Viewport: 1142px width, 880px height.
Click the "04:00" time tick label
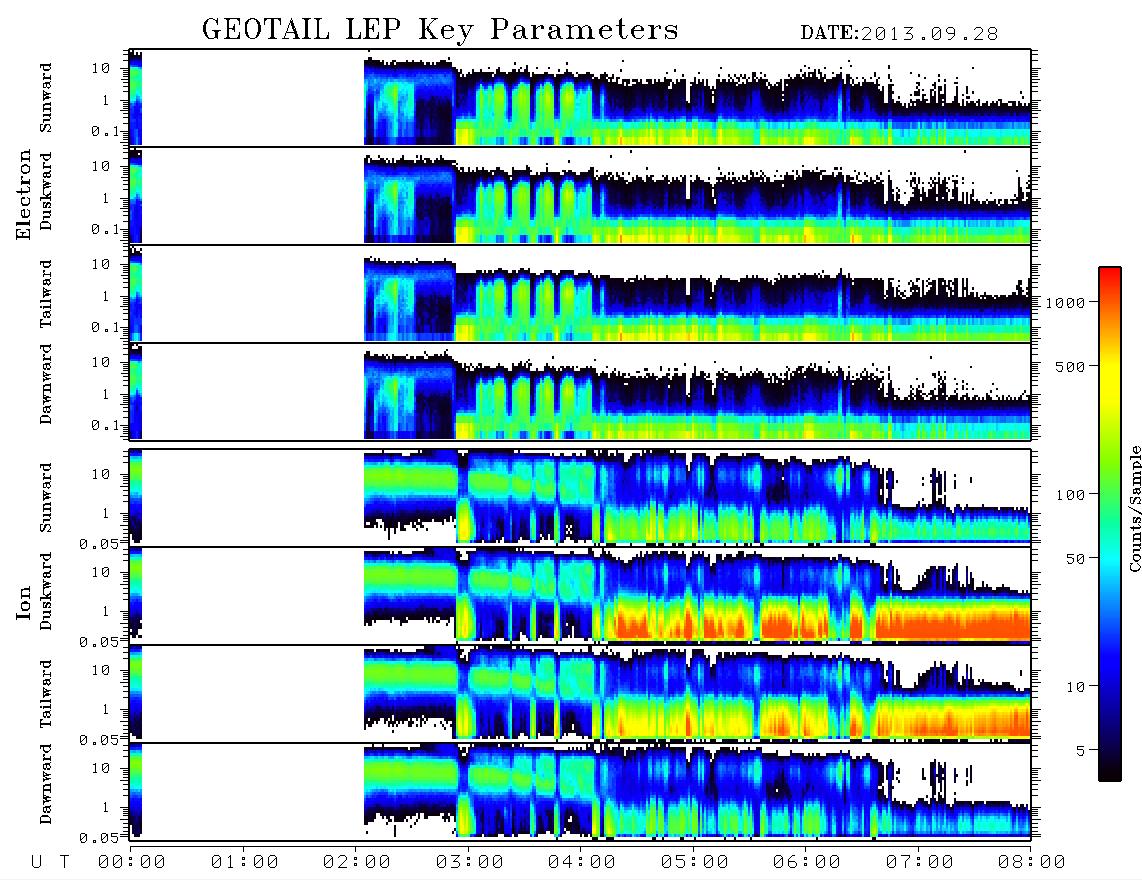click(x=582, y=863)
